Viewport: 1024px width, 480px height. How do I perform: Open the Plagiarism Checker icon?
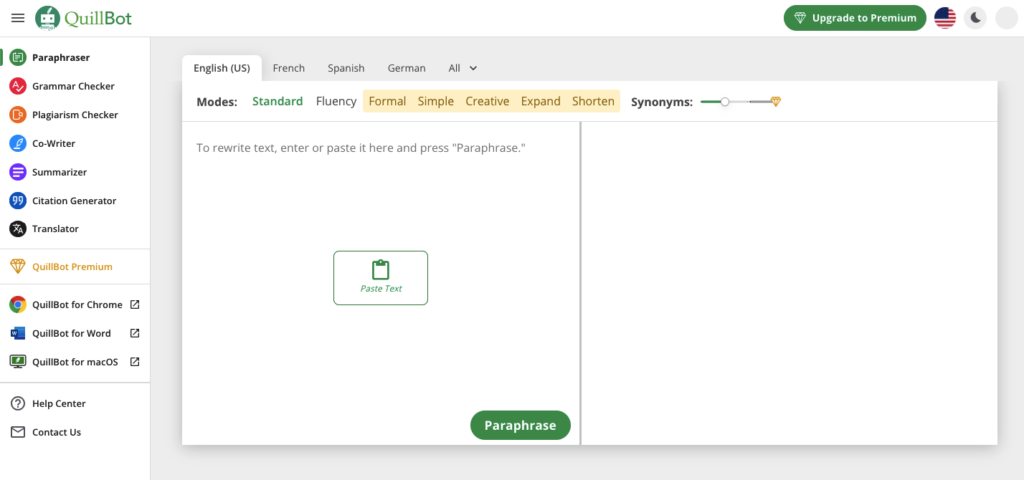[18, 115]
